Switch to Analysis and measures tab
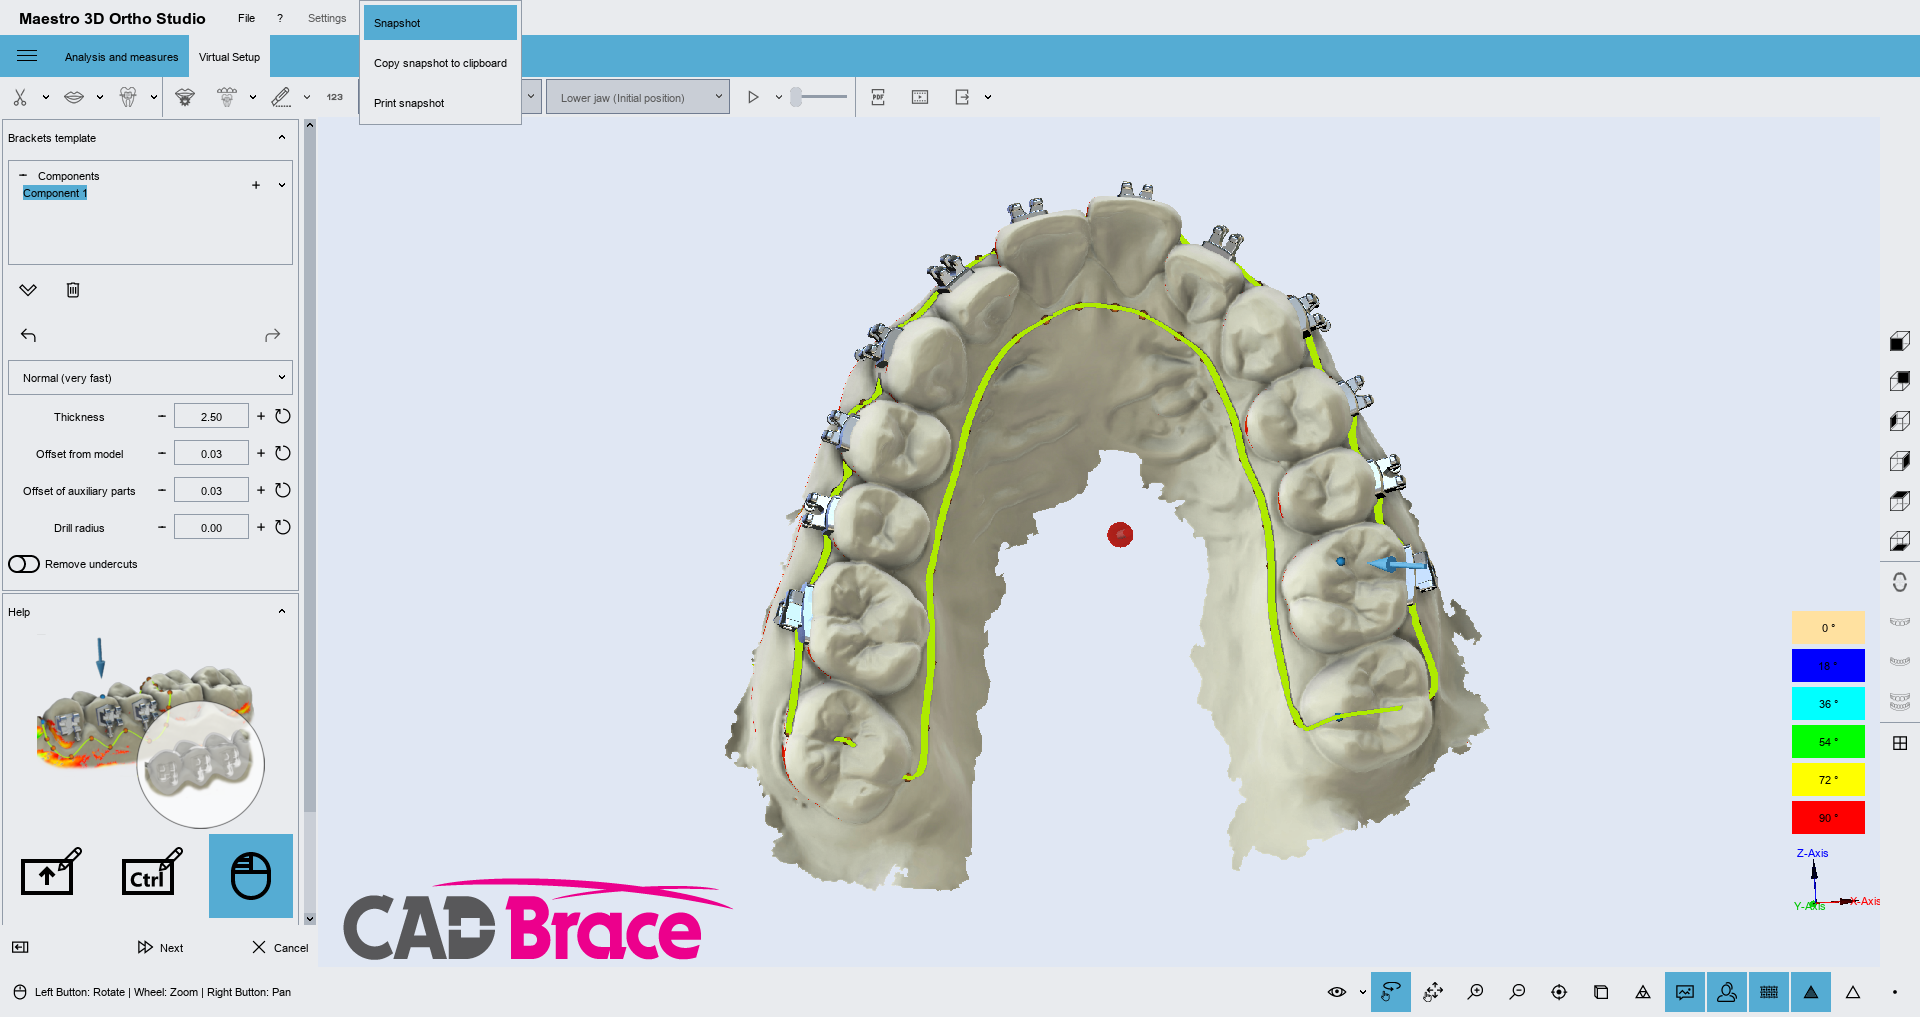 121,57
